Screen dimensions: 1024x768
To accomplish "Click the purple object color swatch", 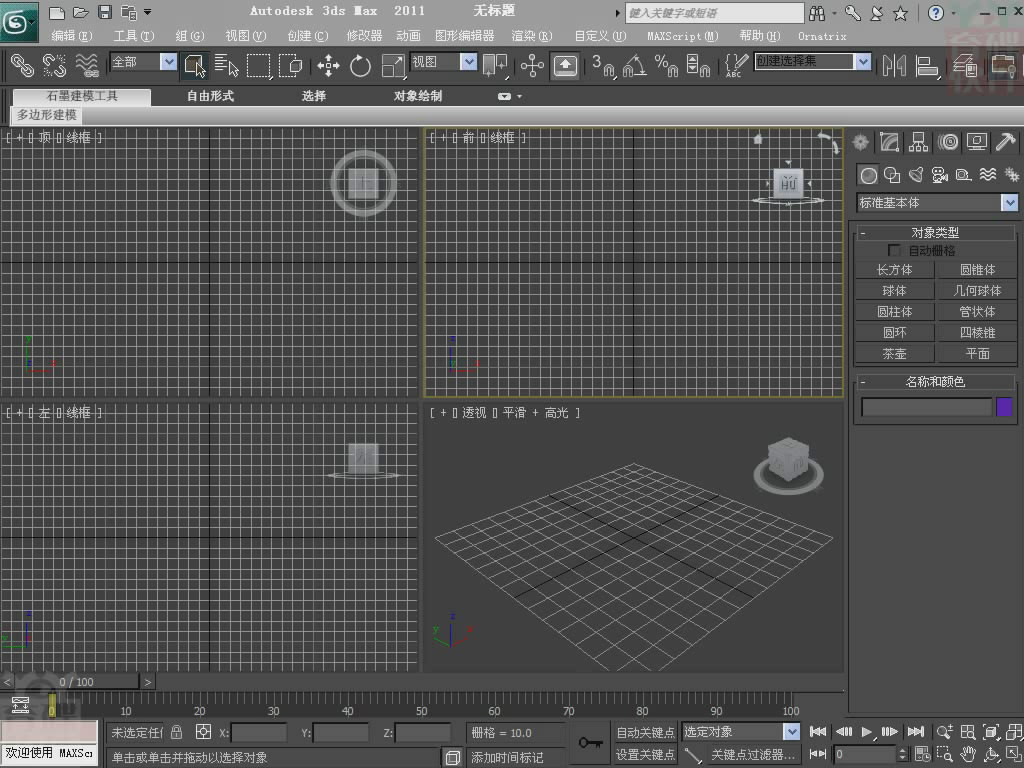I will [x=1004, y=407].
